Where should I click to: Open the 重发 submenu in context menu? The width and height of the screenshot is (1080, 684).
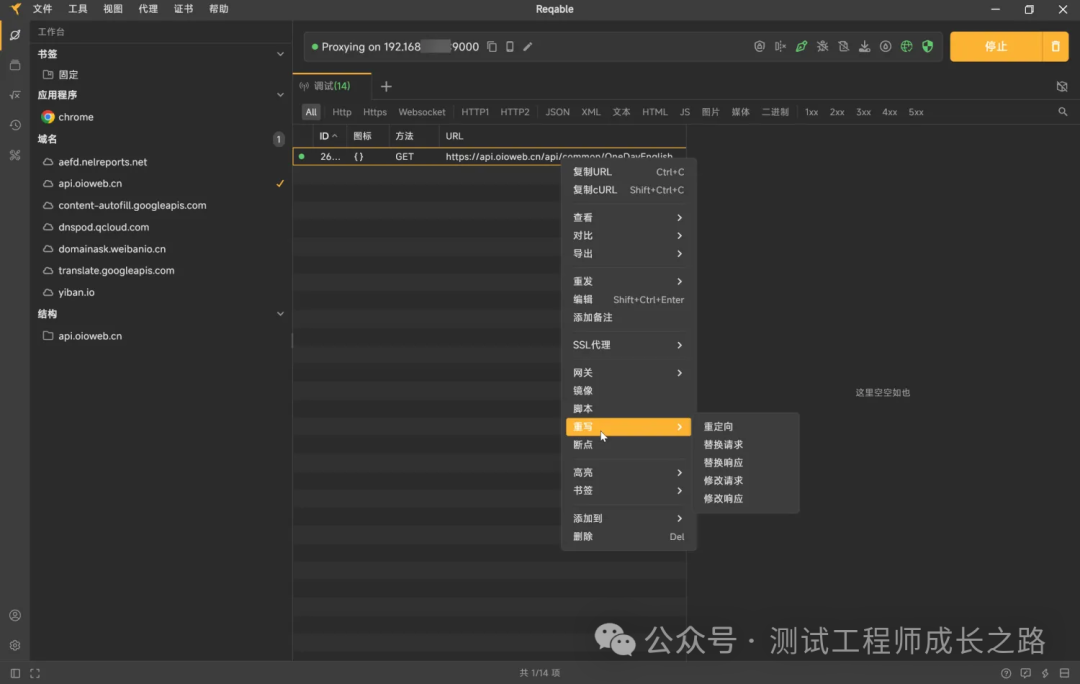628,281
